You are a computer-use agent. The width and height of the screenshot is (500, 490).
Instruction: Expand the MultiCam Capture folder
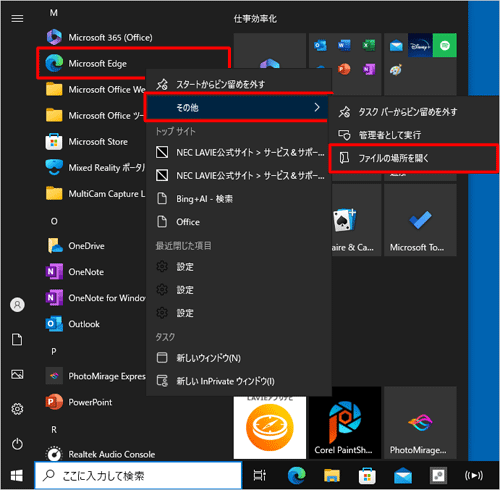(x=96, y=194)
